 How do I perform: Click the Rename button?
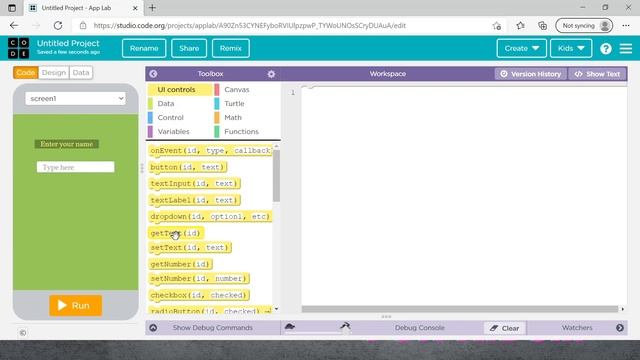[144, 48]
